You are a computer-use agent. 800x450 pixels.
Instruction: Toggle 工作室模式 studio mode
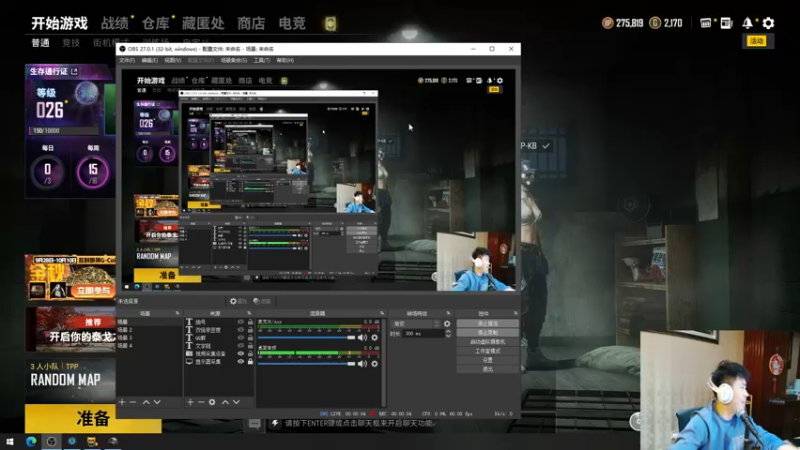(488, 351)
